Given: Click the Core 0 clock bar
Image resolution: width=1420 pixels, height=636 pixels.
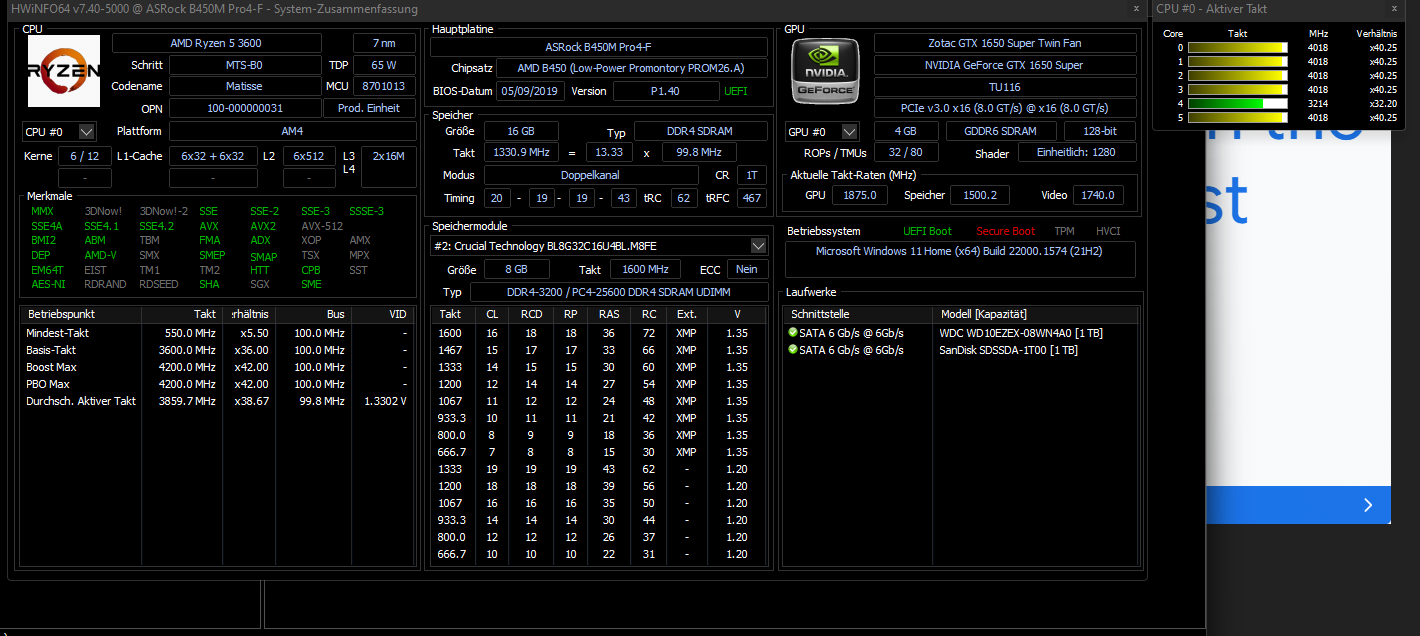Looking at the screenshot, I should point(1239,47).
